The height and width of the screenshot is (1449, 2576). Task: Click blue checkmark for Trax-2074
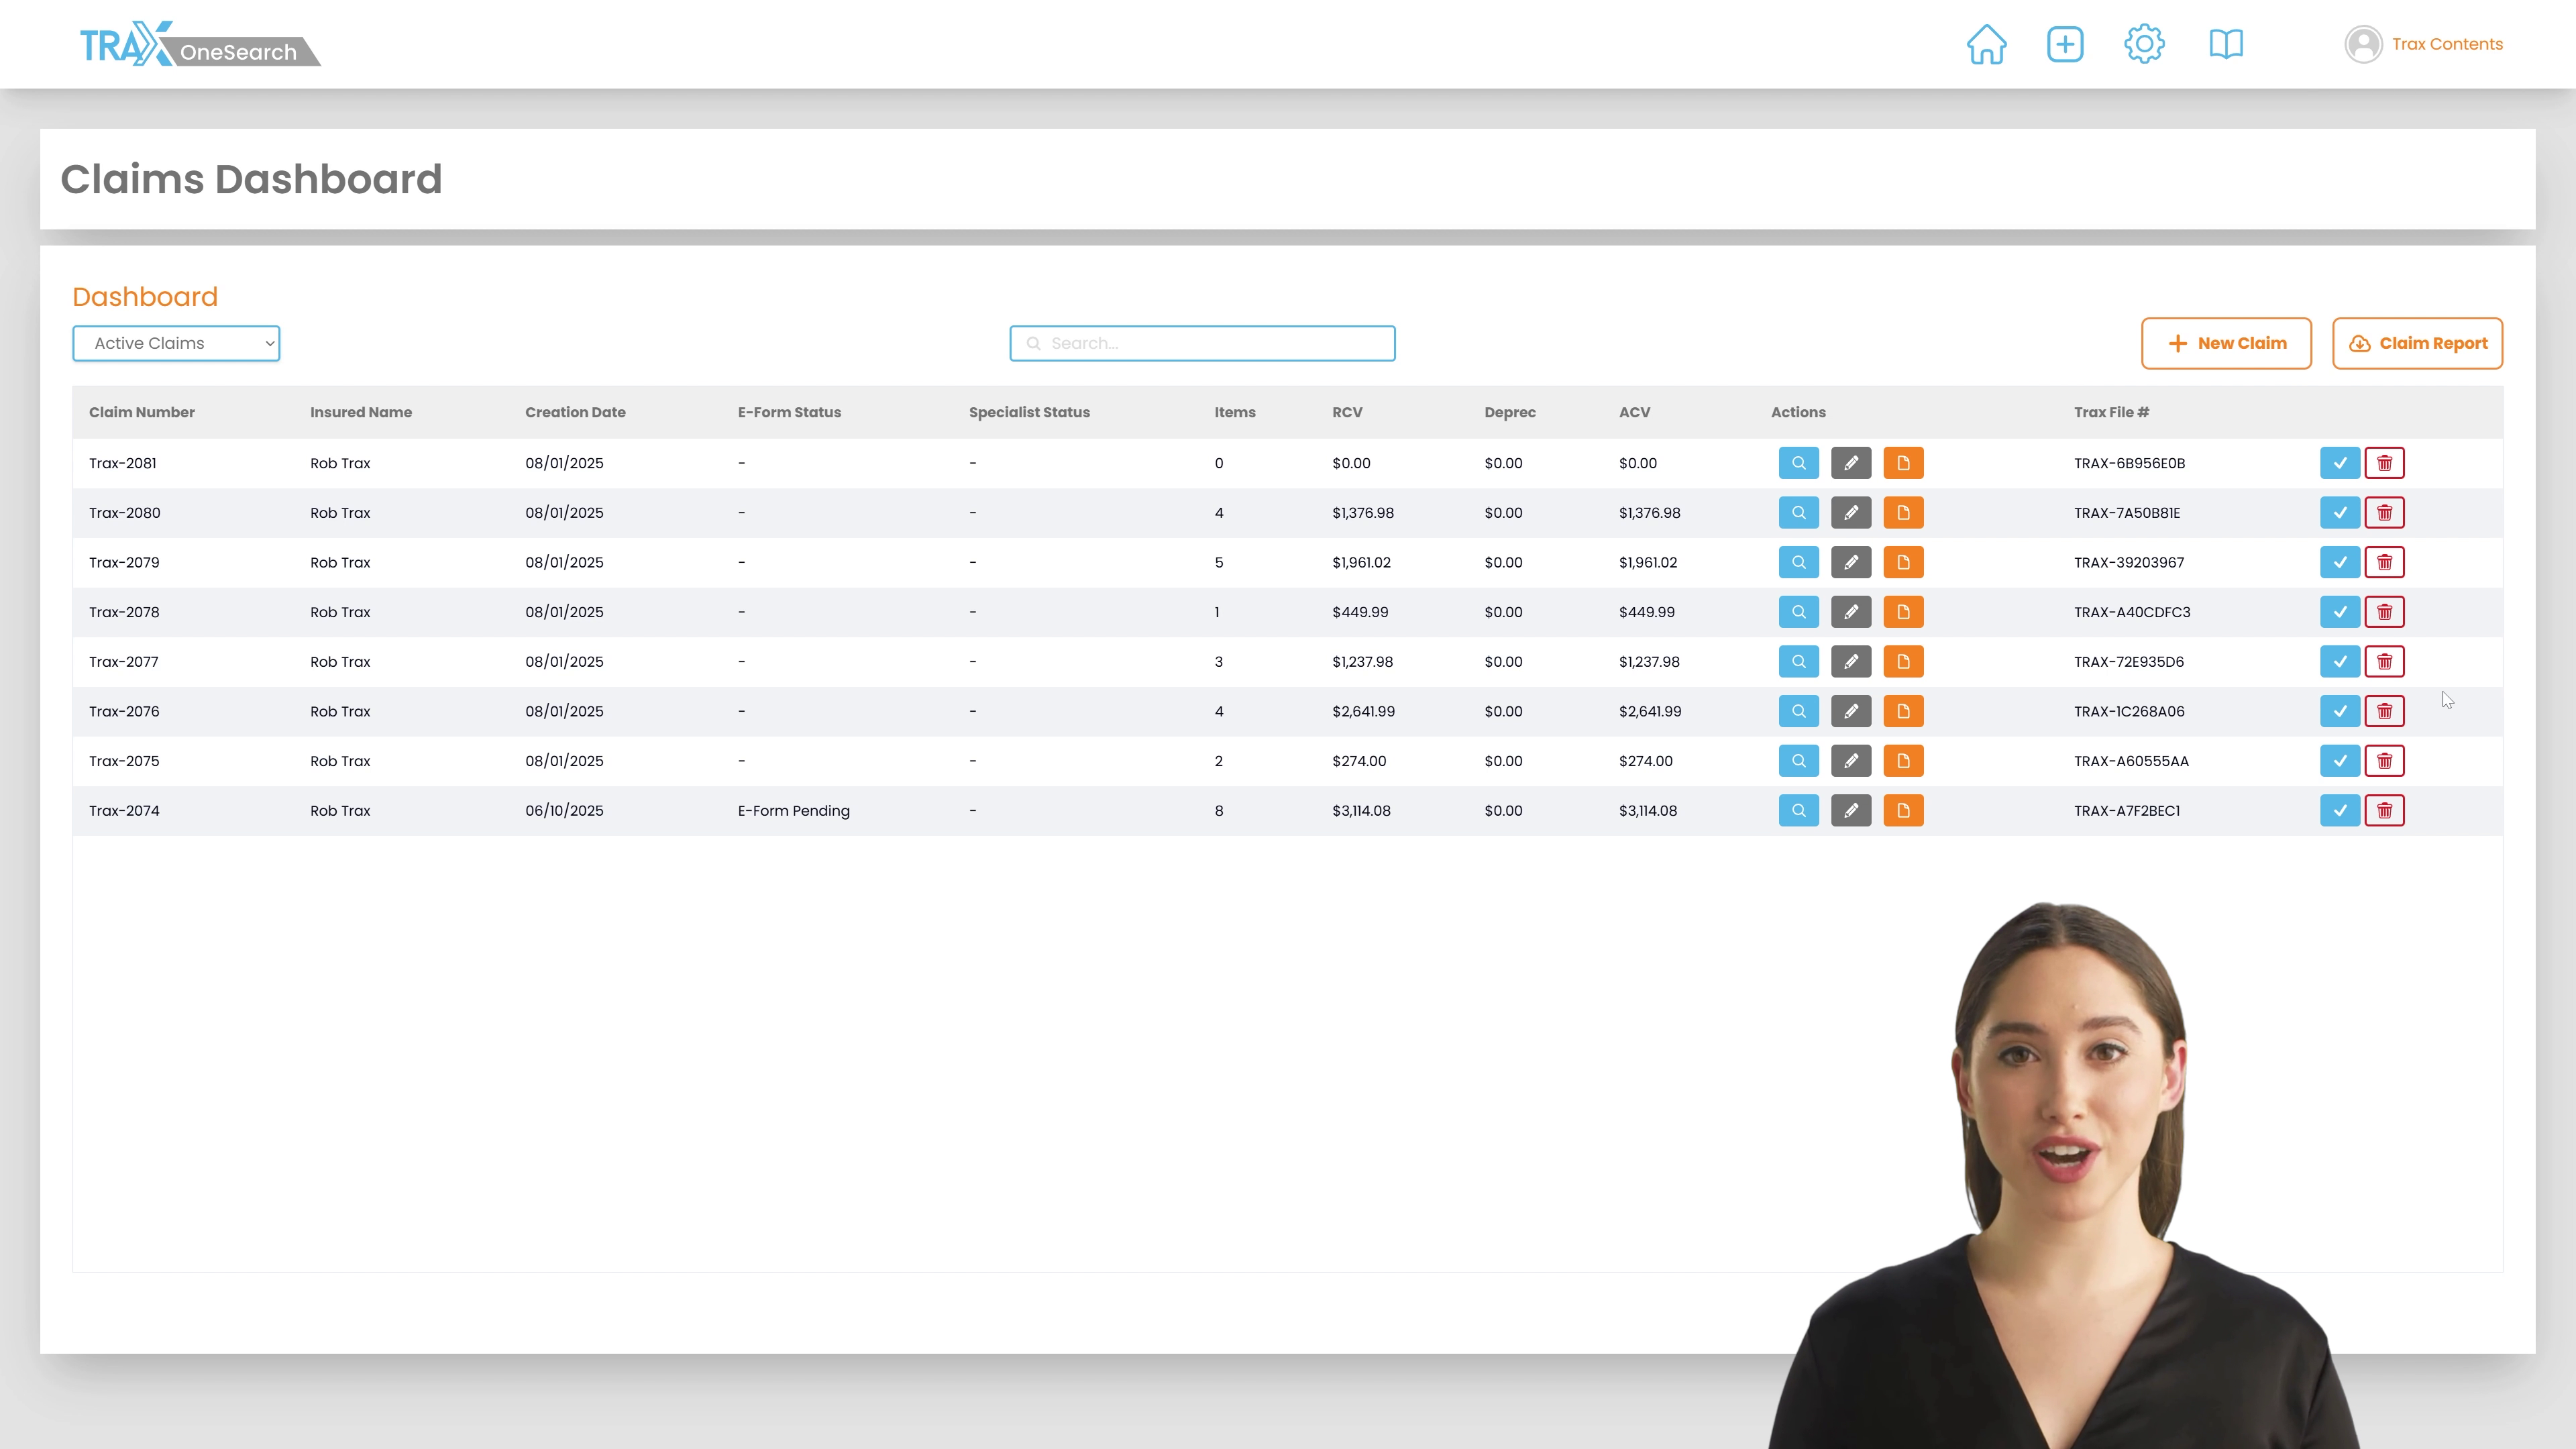point(2339,811)
